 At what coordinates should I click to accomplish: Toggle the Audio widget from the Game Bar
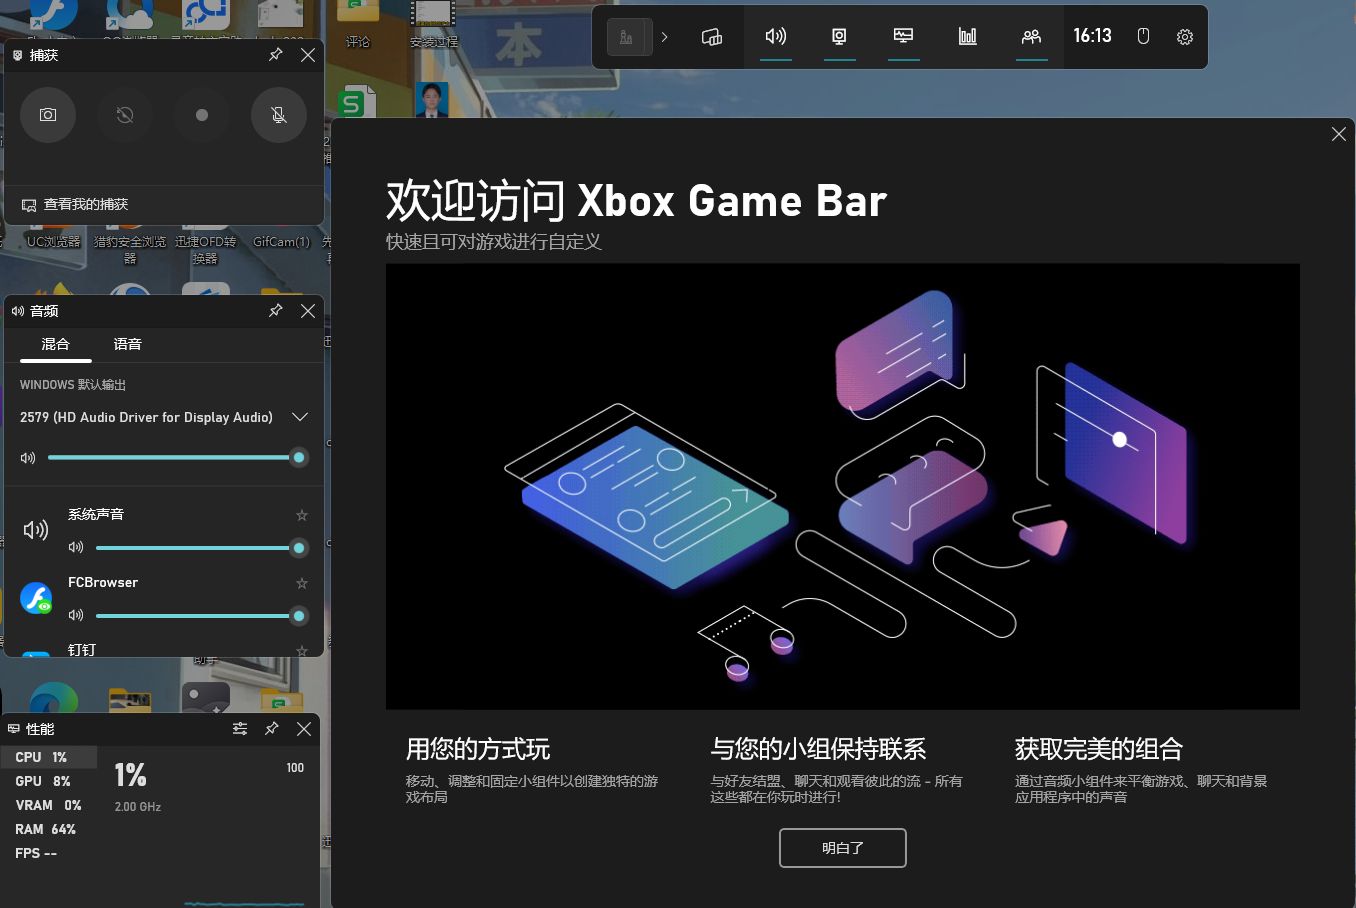(776, 37)
